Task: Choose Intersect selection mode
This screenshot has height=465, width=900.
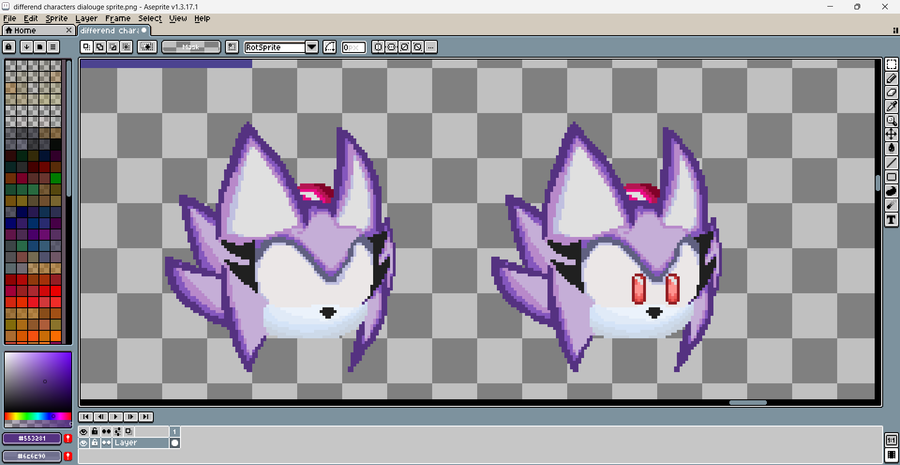Action: point(126,47)
